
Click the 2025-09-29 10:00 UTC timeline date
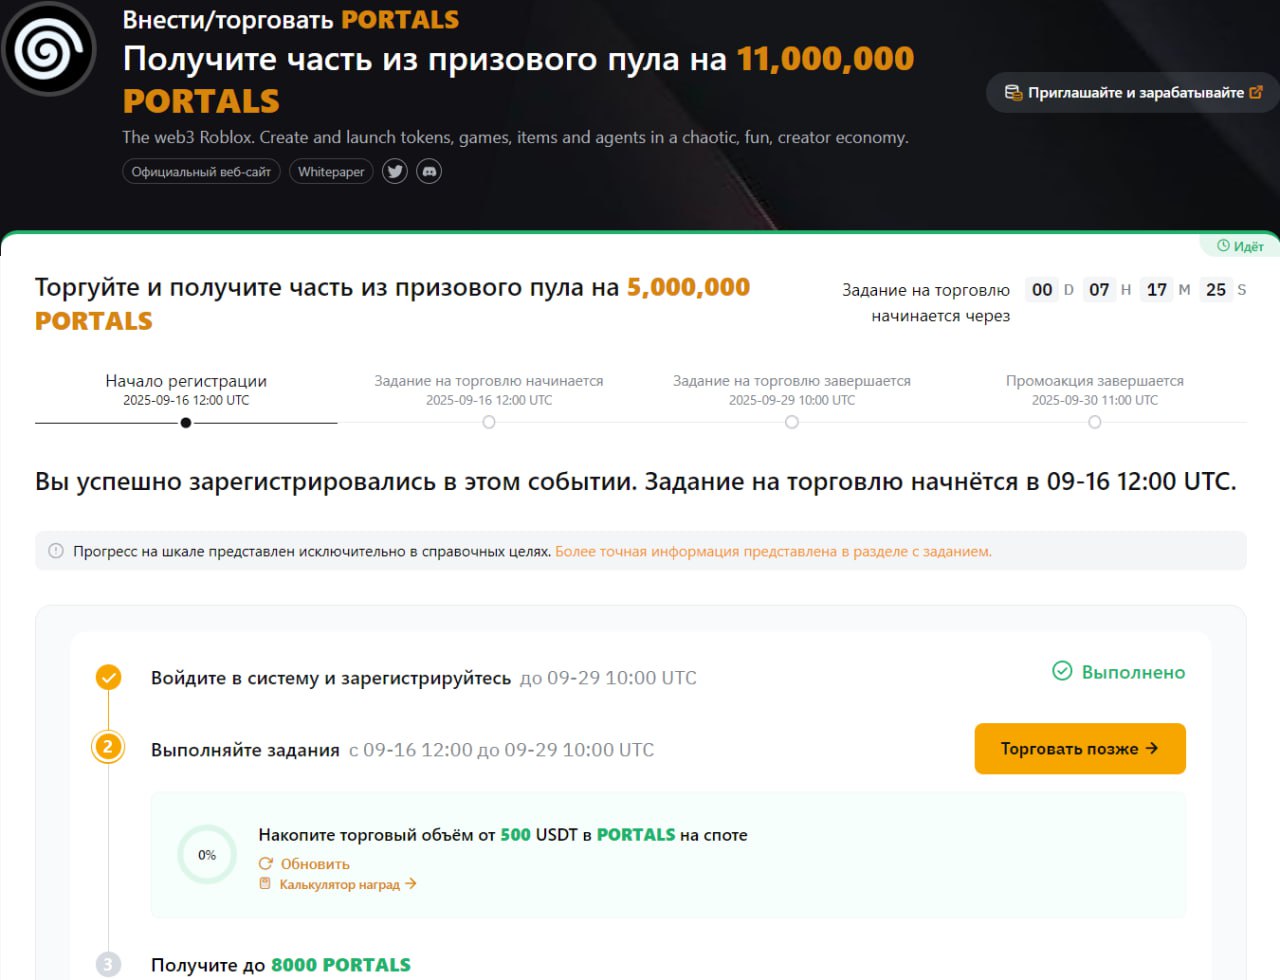pyautogui.click(x=792, y=400)
